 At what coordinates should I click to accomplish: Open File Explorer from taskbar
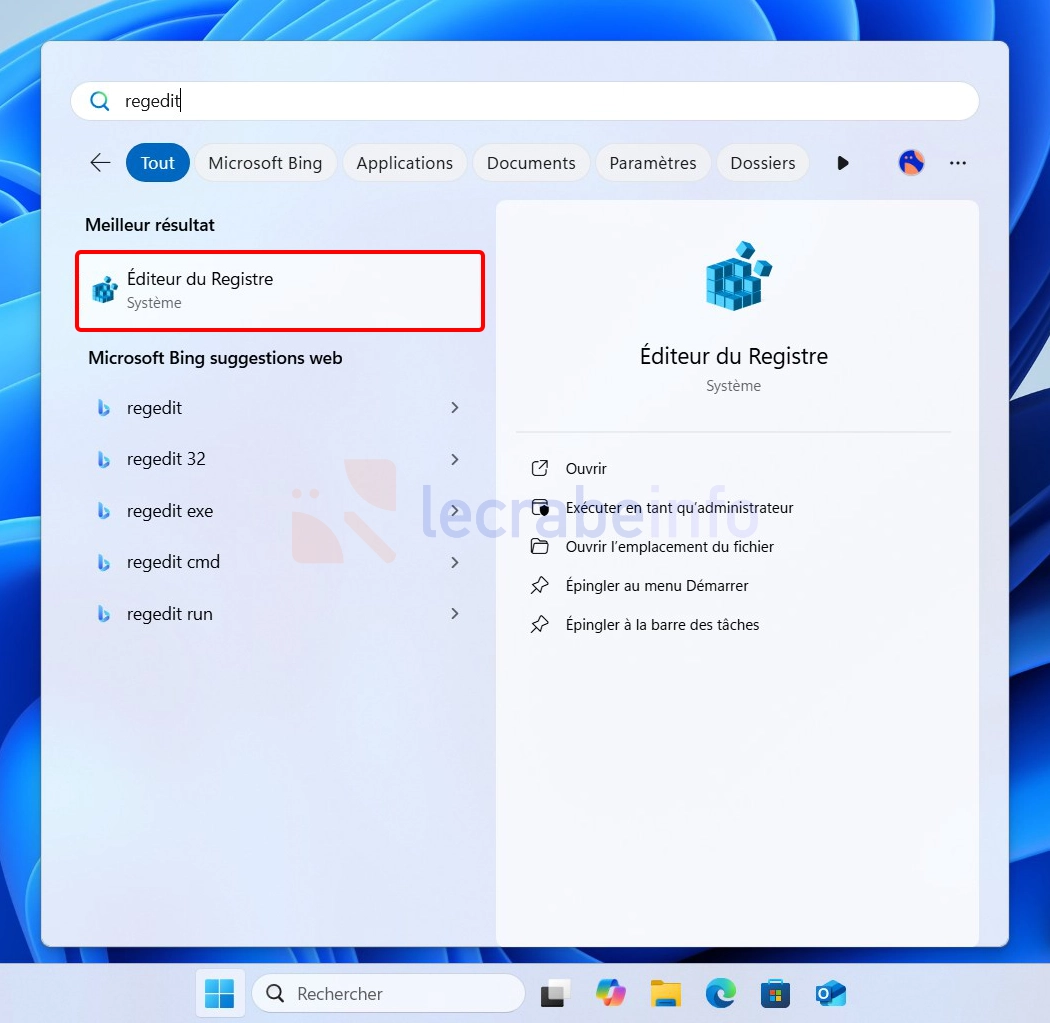[x=665, y=994]
